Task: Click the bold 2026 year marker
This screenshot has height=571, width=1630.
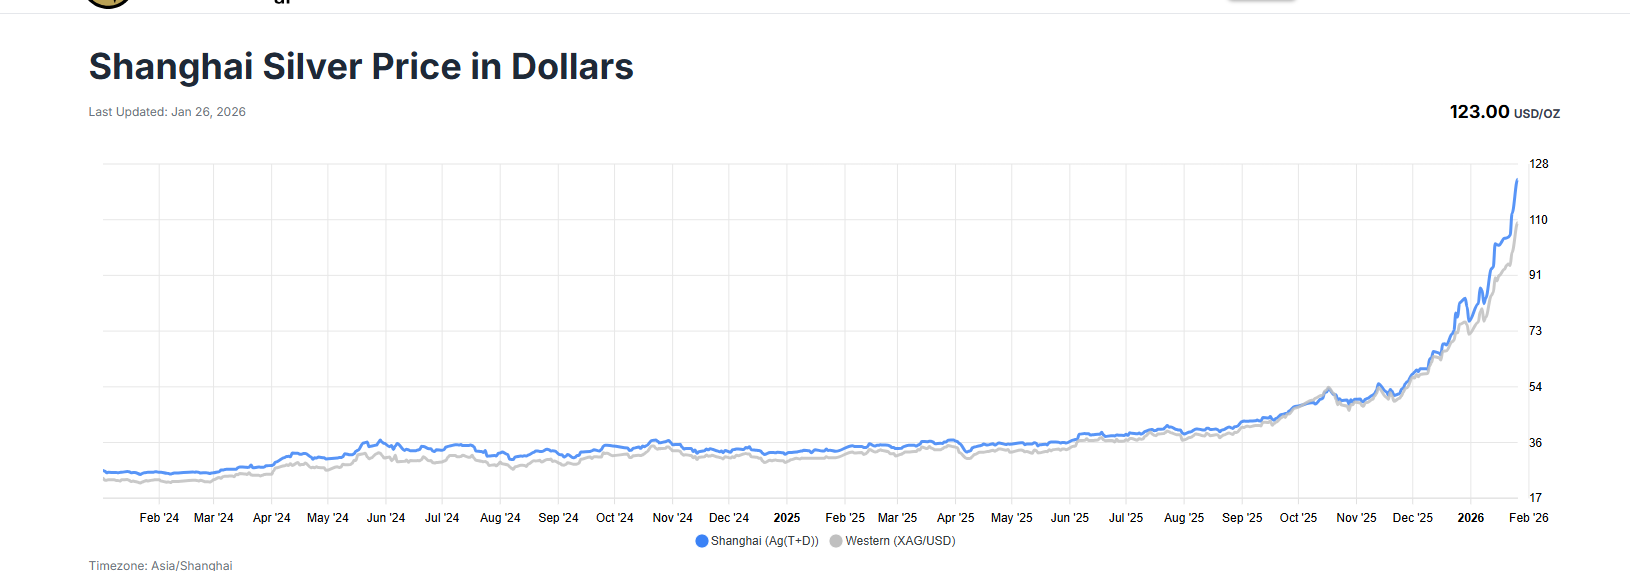Action: (1471, 518)
